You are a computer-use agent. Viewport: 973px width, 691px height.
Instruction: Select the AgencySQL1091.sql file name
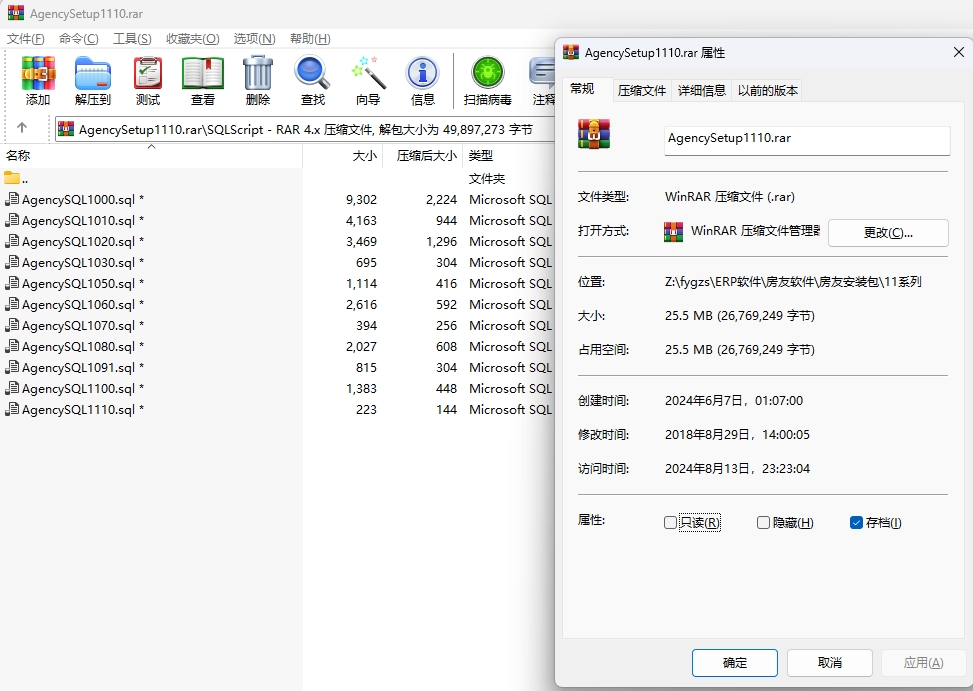(78, 368)
